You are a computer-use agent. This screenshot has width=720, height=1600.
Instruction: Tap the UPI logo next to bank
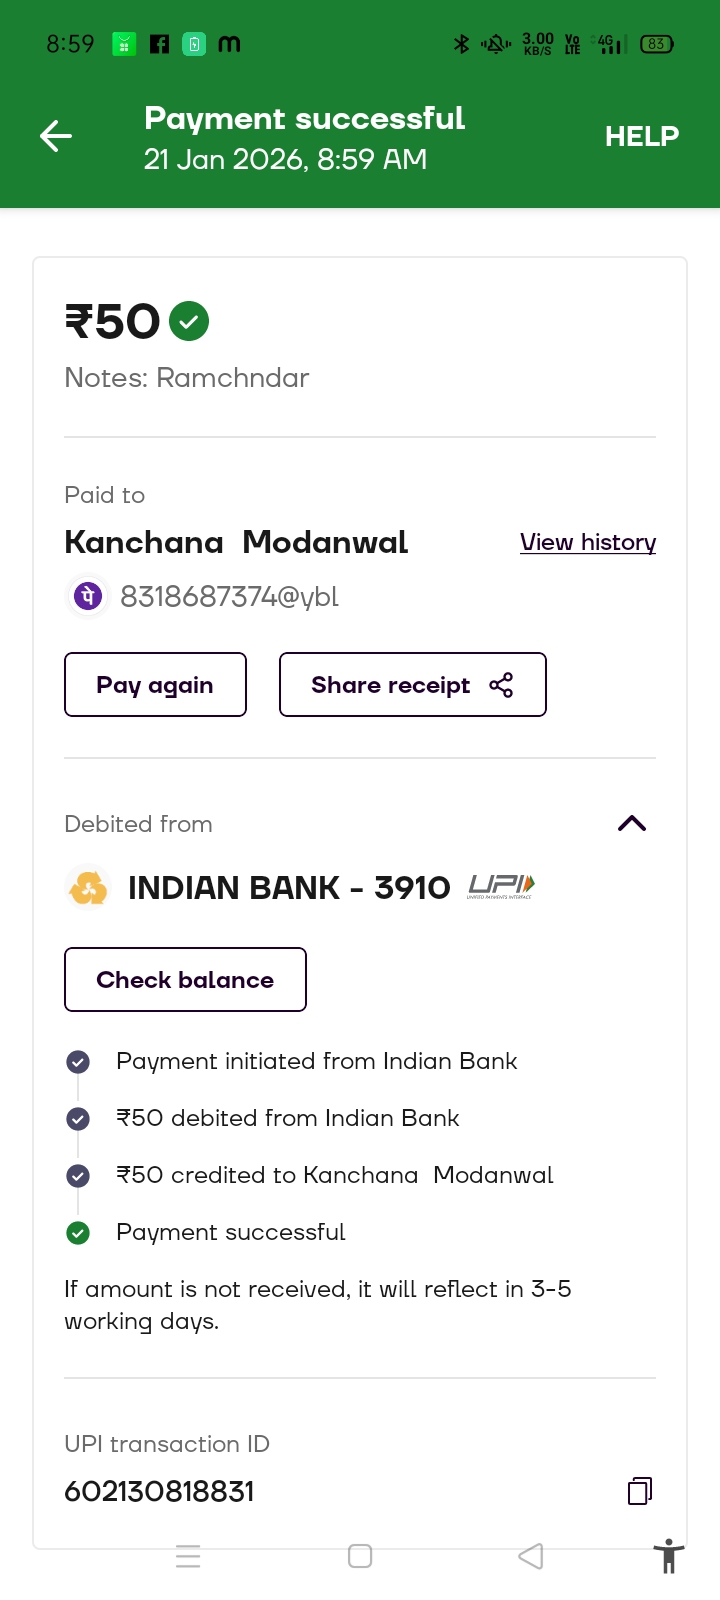point(501,887)
